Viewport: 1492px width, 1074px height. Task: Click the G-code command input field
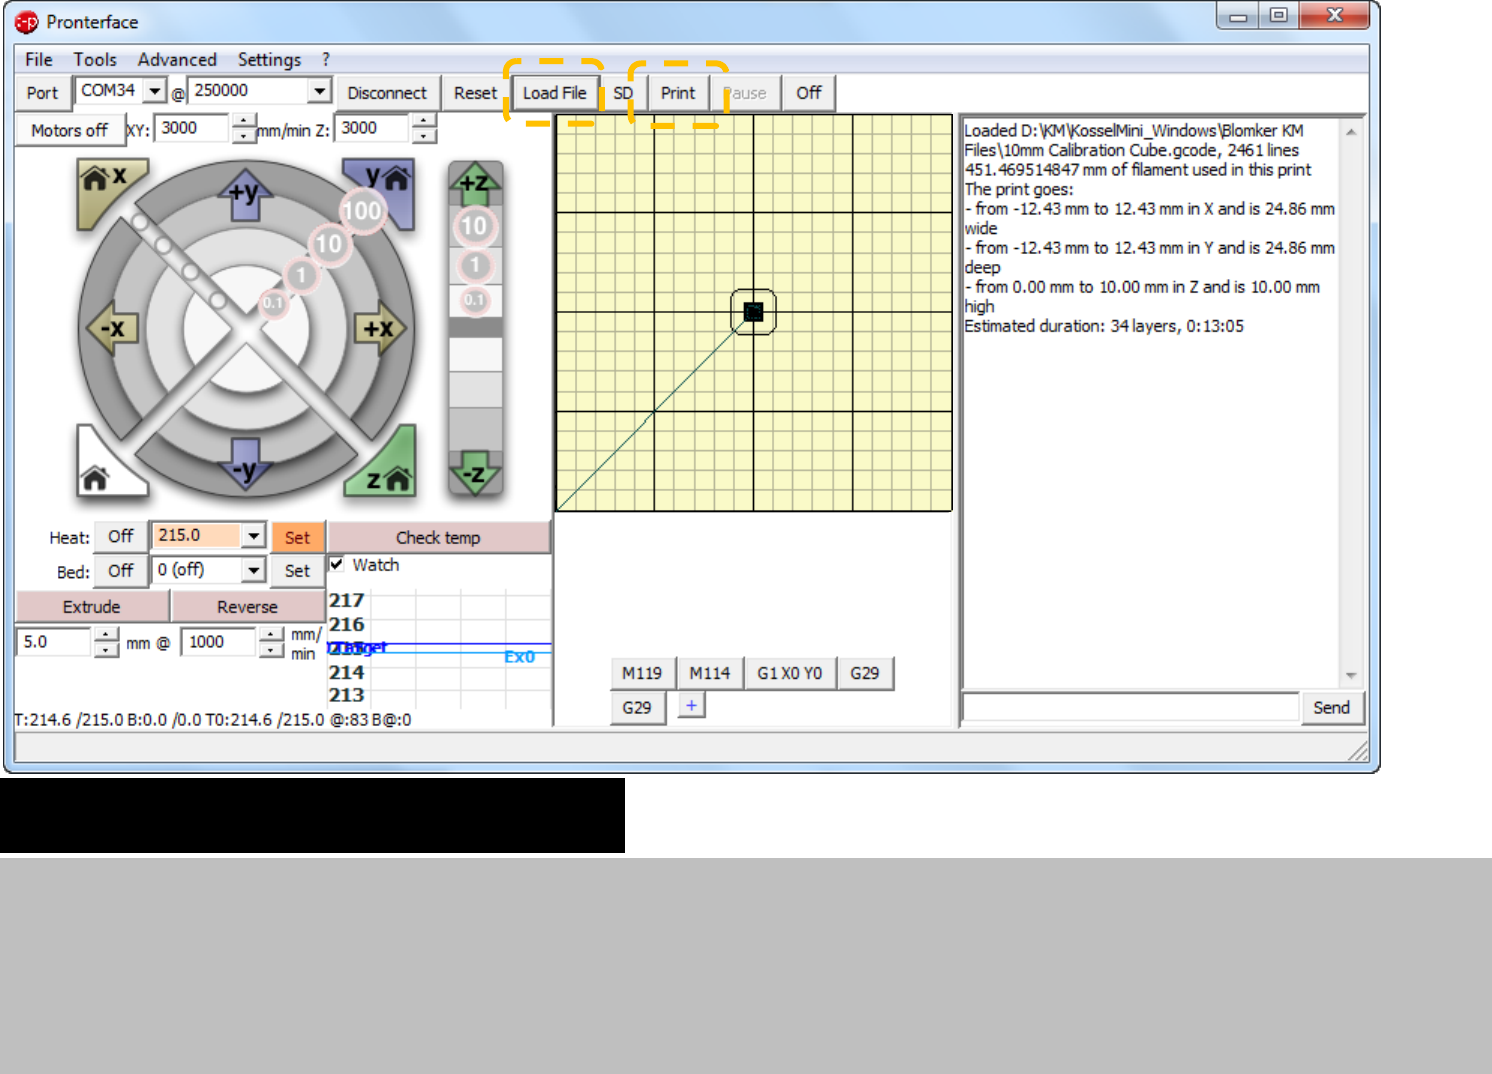pos(1130,707)
